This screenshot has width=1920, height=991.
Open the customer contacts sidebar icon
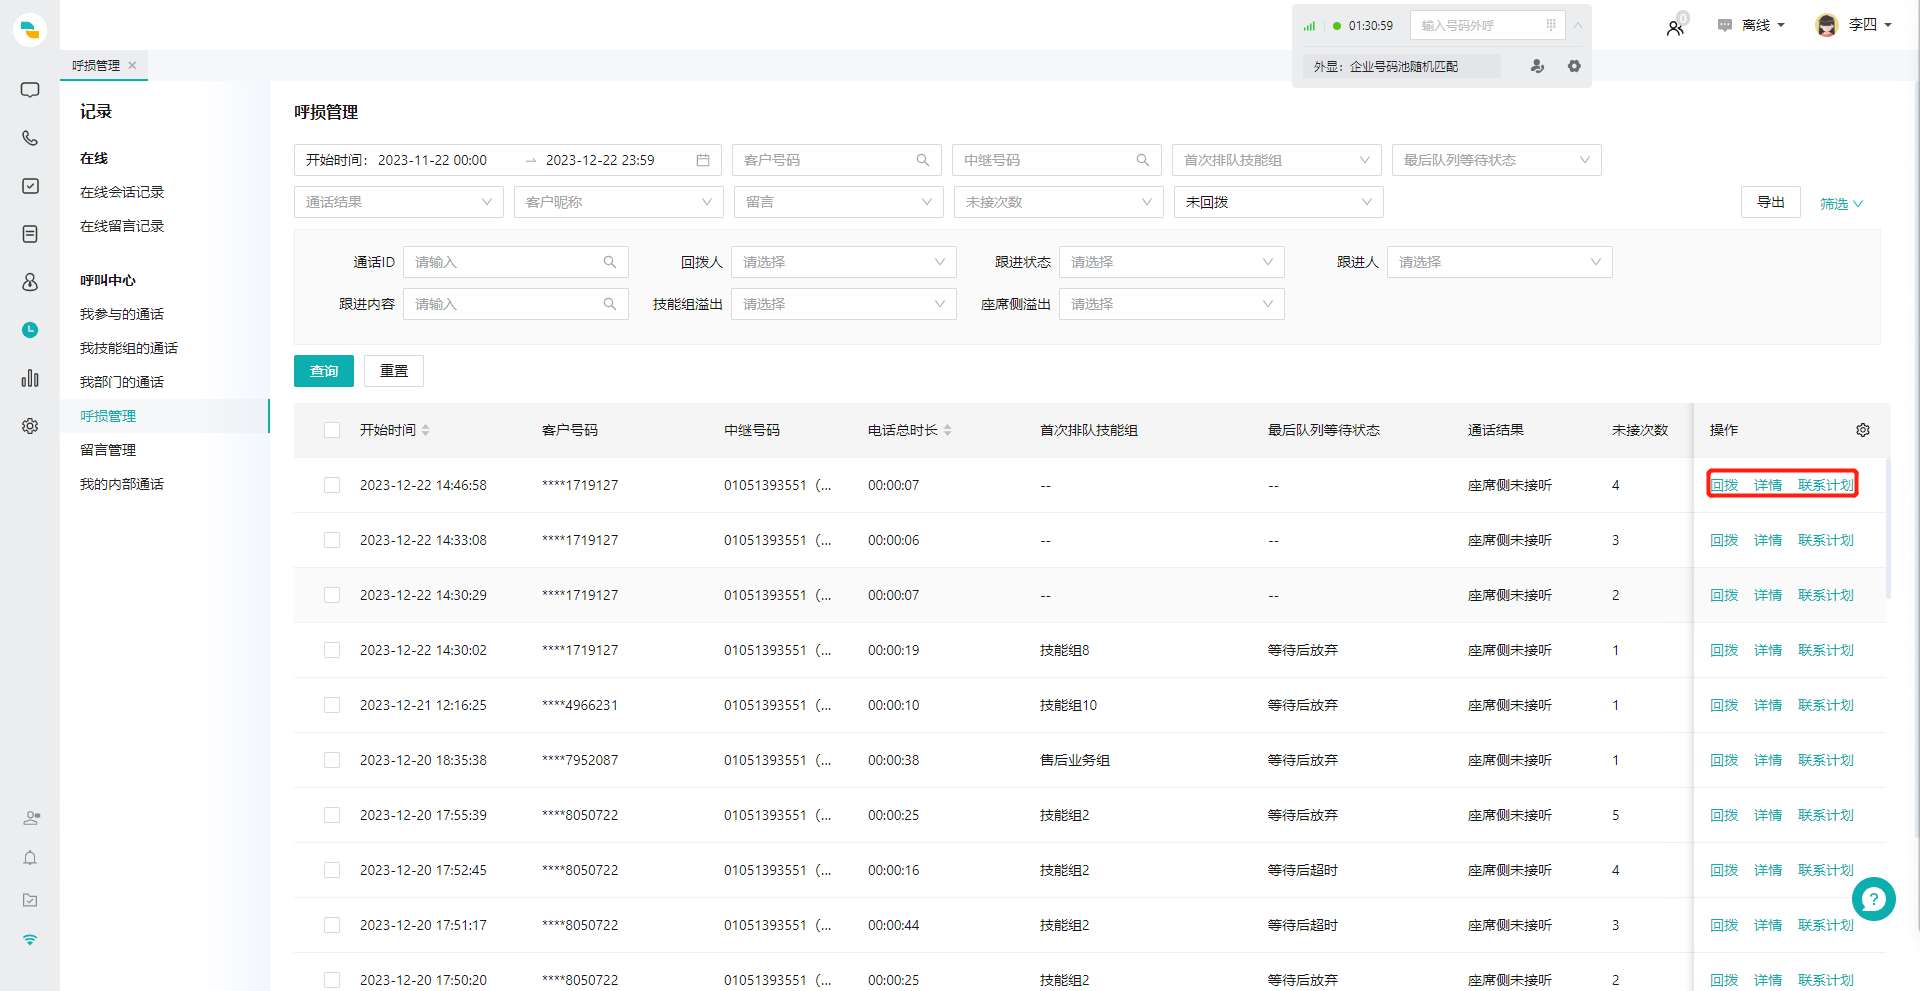pos(30,282)
